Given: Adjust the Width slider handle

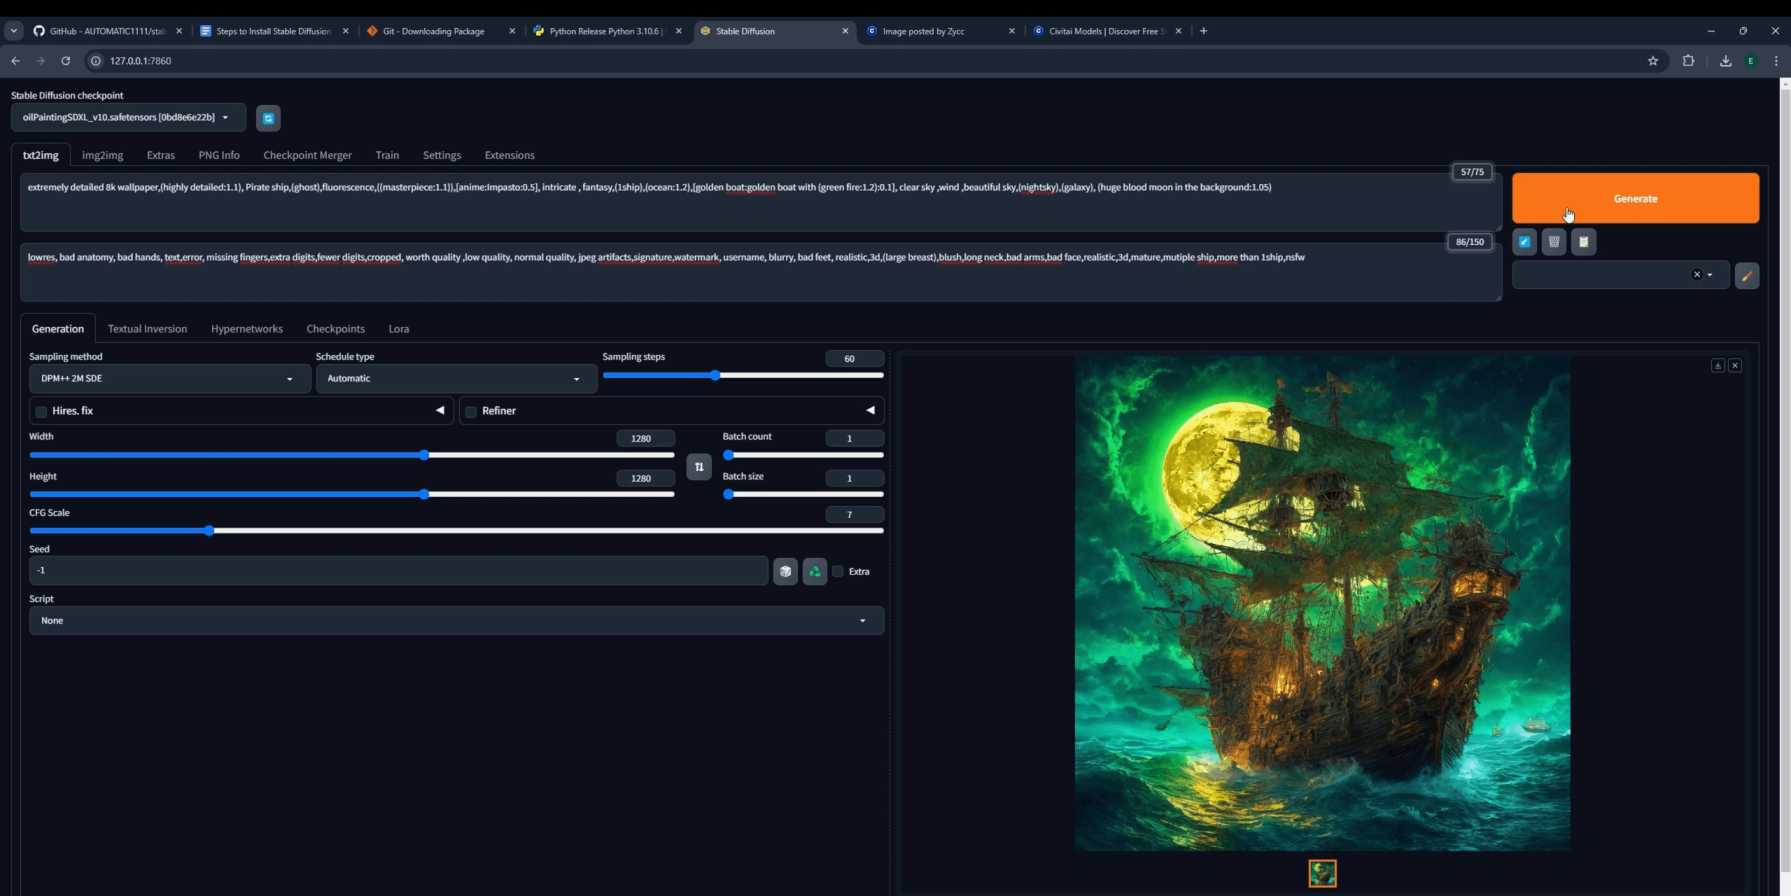Looking at the screenshot, I should pyautogui.click(x=424, y=455).
